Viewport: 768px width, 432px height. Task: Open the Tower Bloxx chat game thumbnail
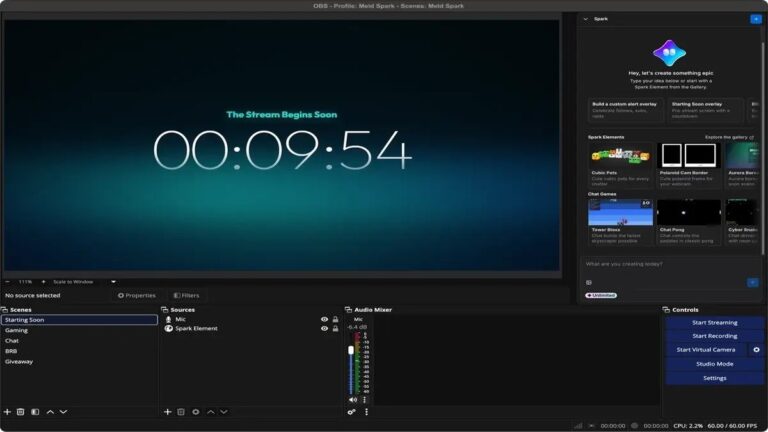tap(621, 213)
